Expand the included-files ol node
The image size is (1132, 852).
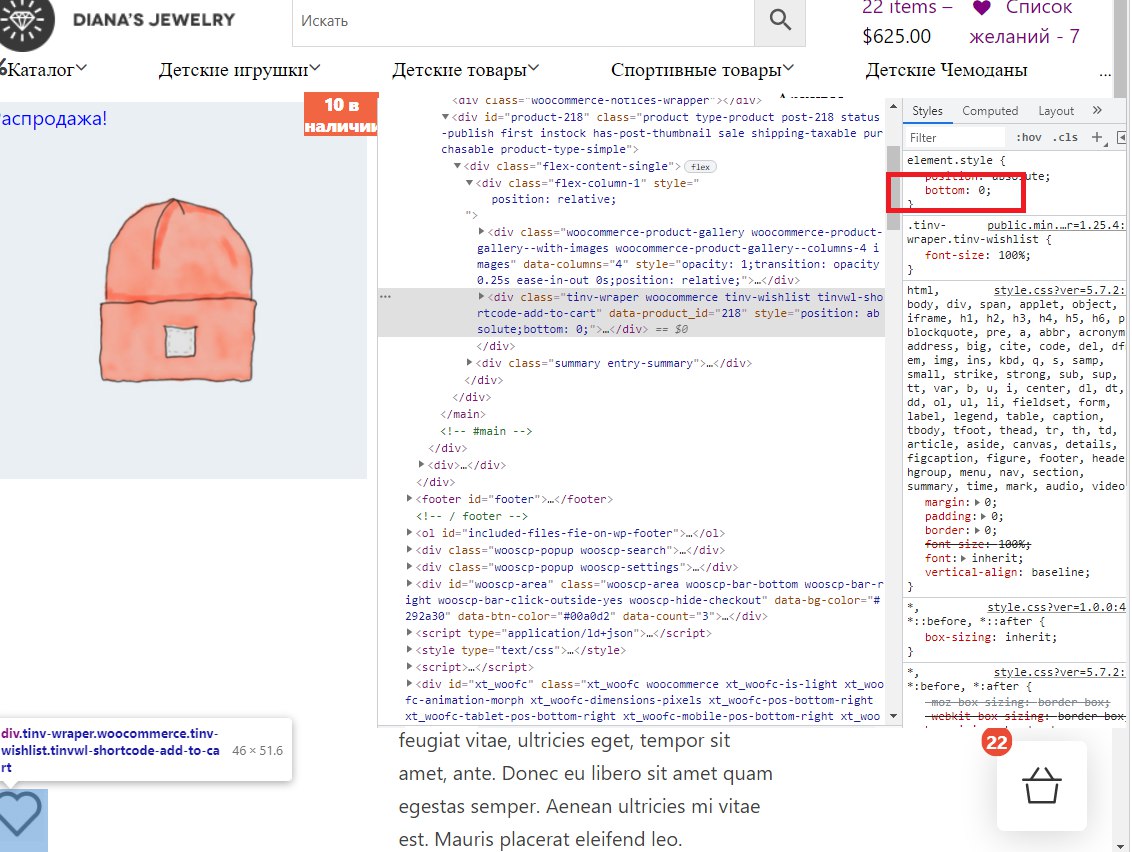coord(409,532)
